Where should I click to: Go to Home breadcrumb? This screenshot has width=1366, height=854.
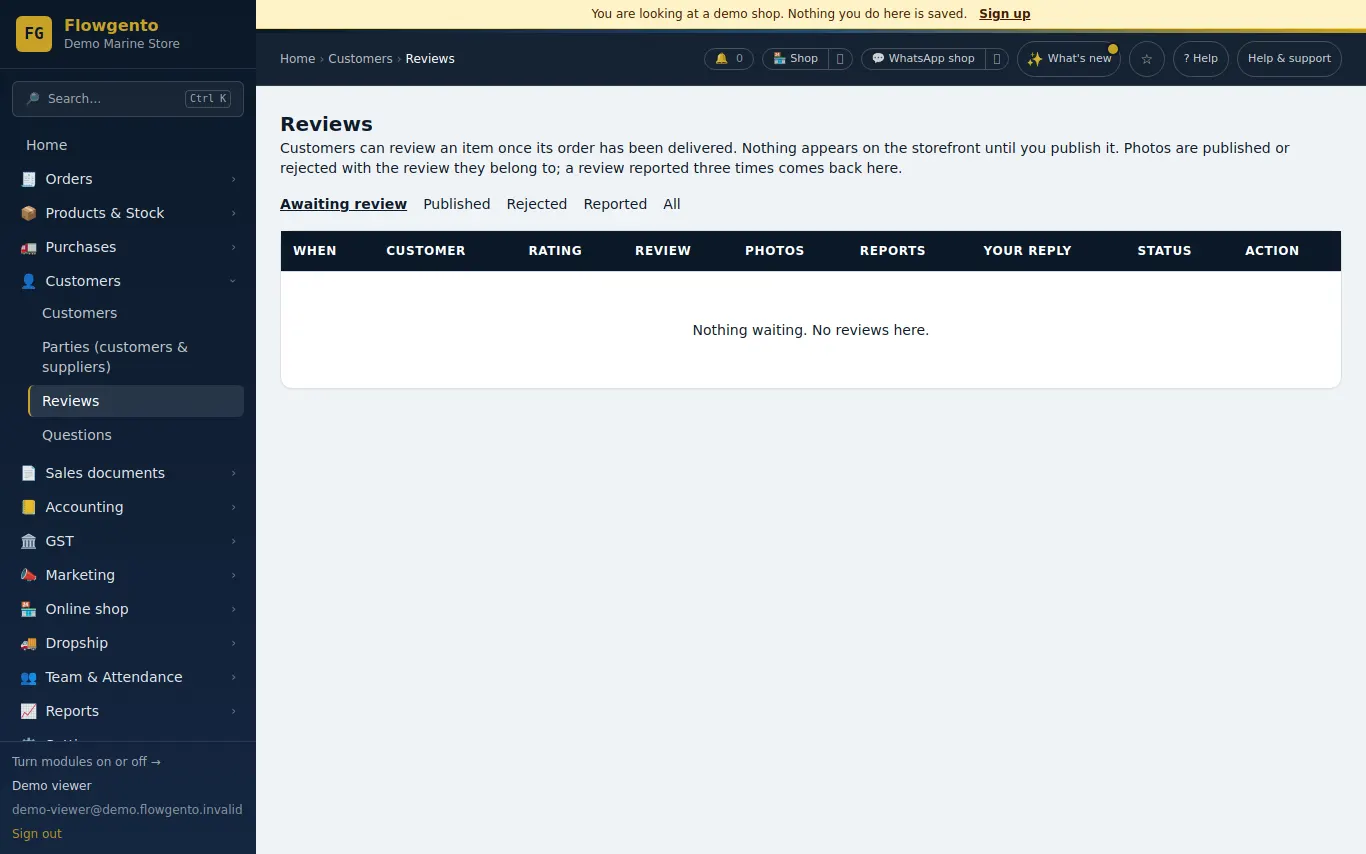(297, 59)
